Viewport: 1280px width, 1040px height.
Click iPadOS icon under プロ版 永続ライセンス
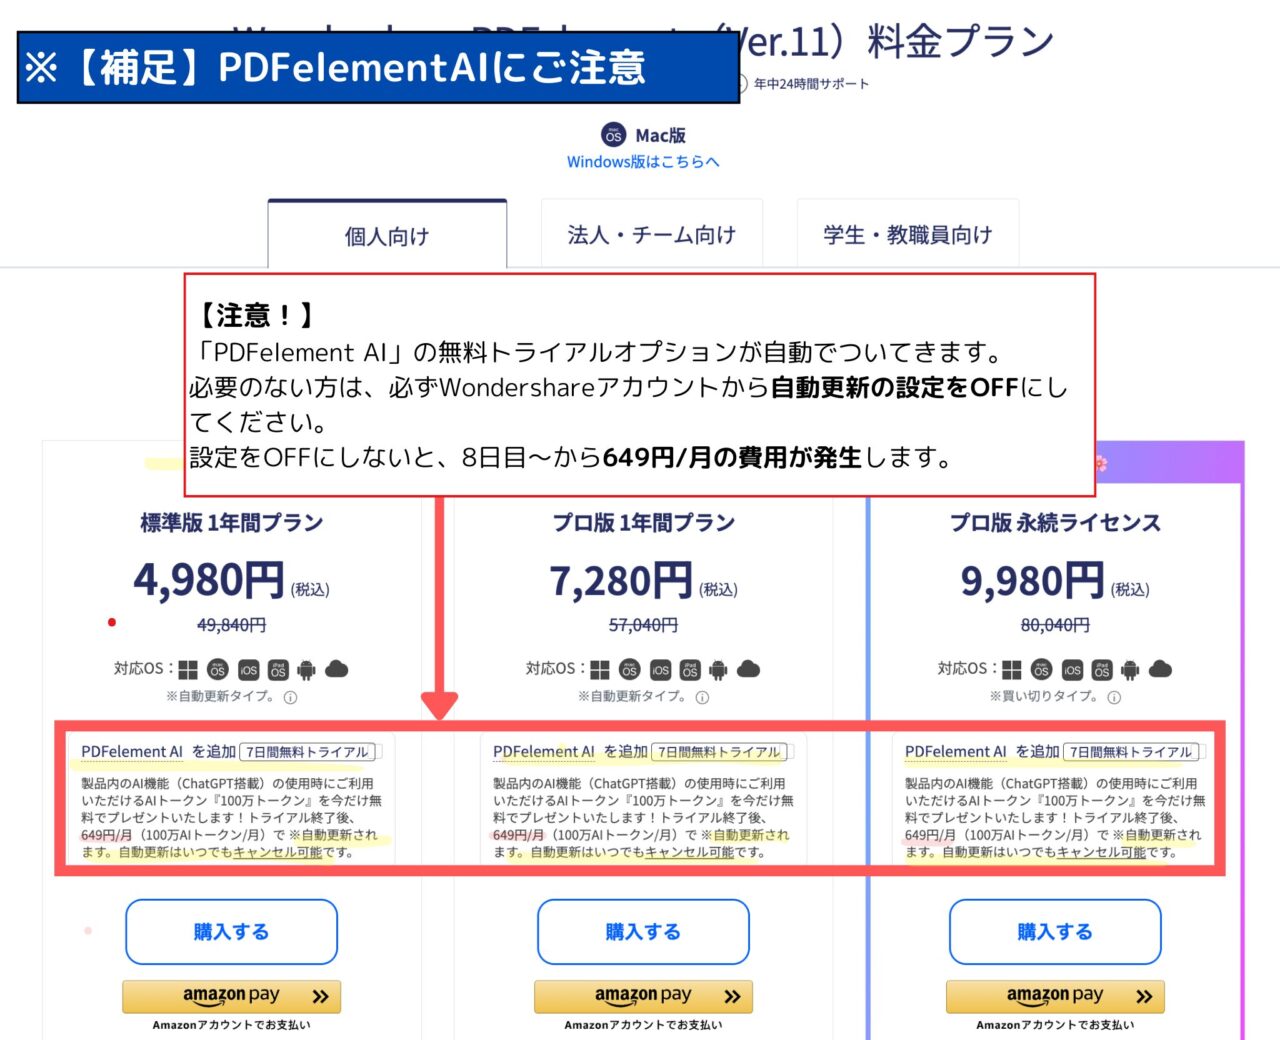[1102, 670]
